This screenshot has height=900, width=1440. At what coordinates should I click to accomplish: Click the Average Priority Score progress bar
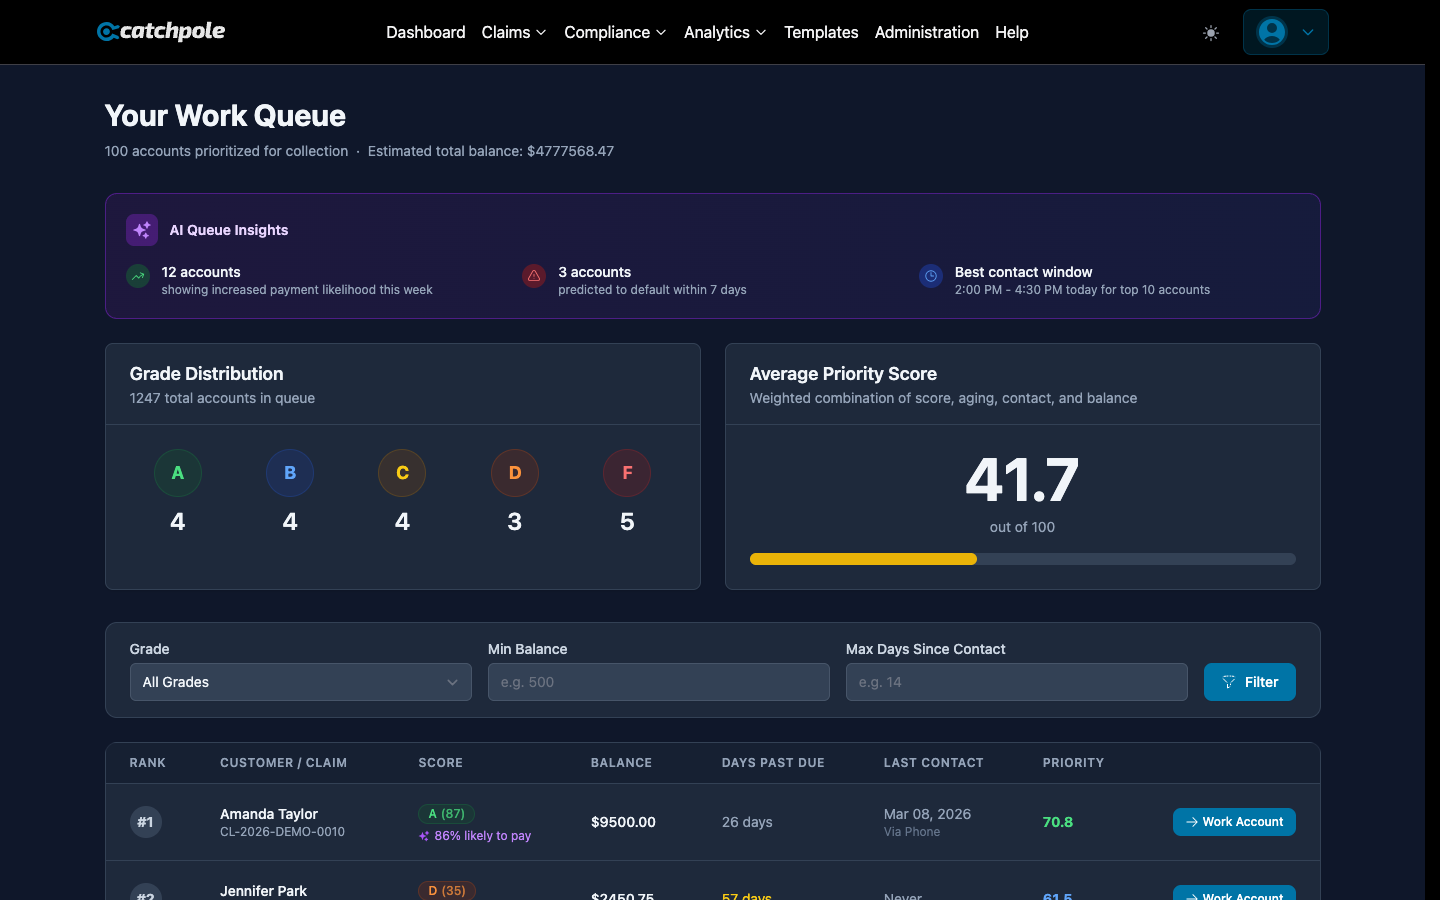(1022, 559)
